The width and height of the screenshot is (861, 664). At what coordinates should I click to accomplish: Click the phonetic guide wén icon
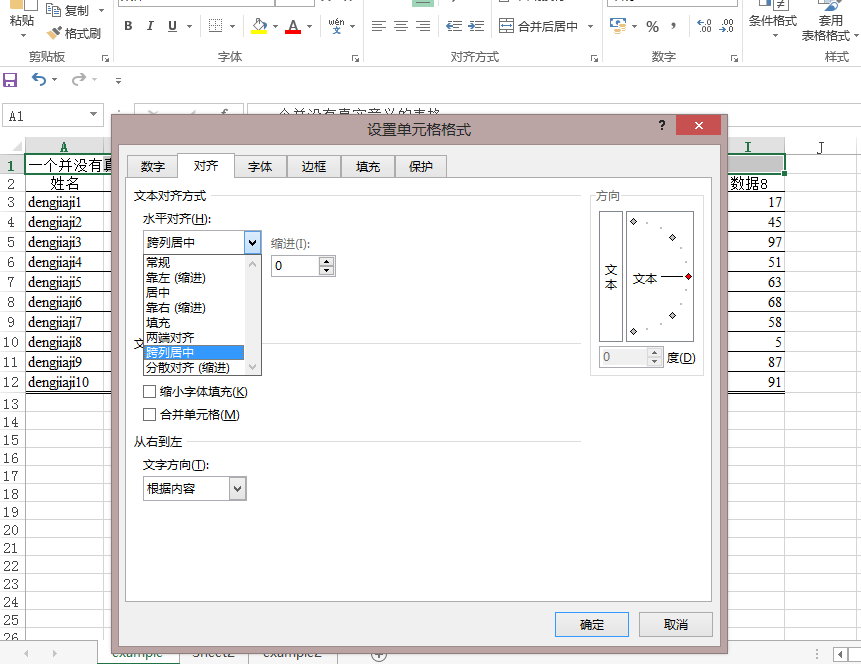(x=337, y=26)
